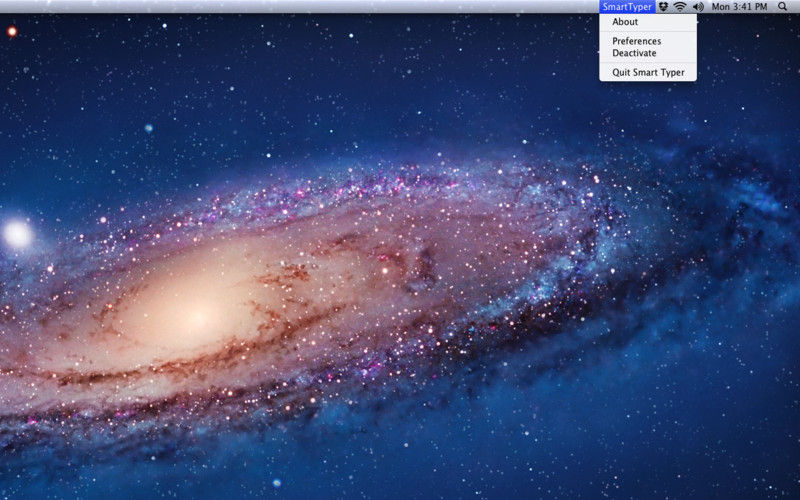The image size is (800, 500).
Task: Click the Mon 3:41 PM clock
Action: tap(739, 7)
